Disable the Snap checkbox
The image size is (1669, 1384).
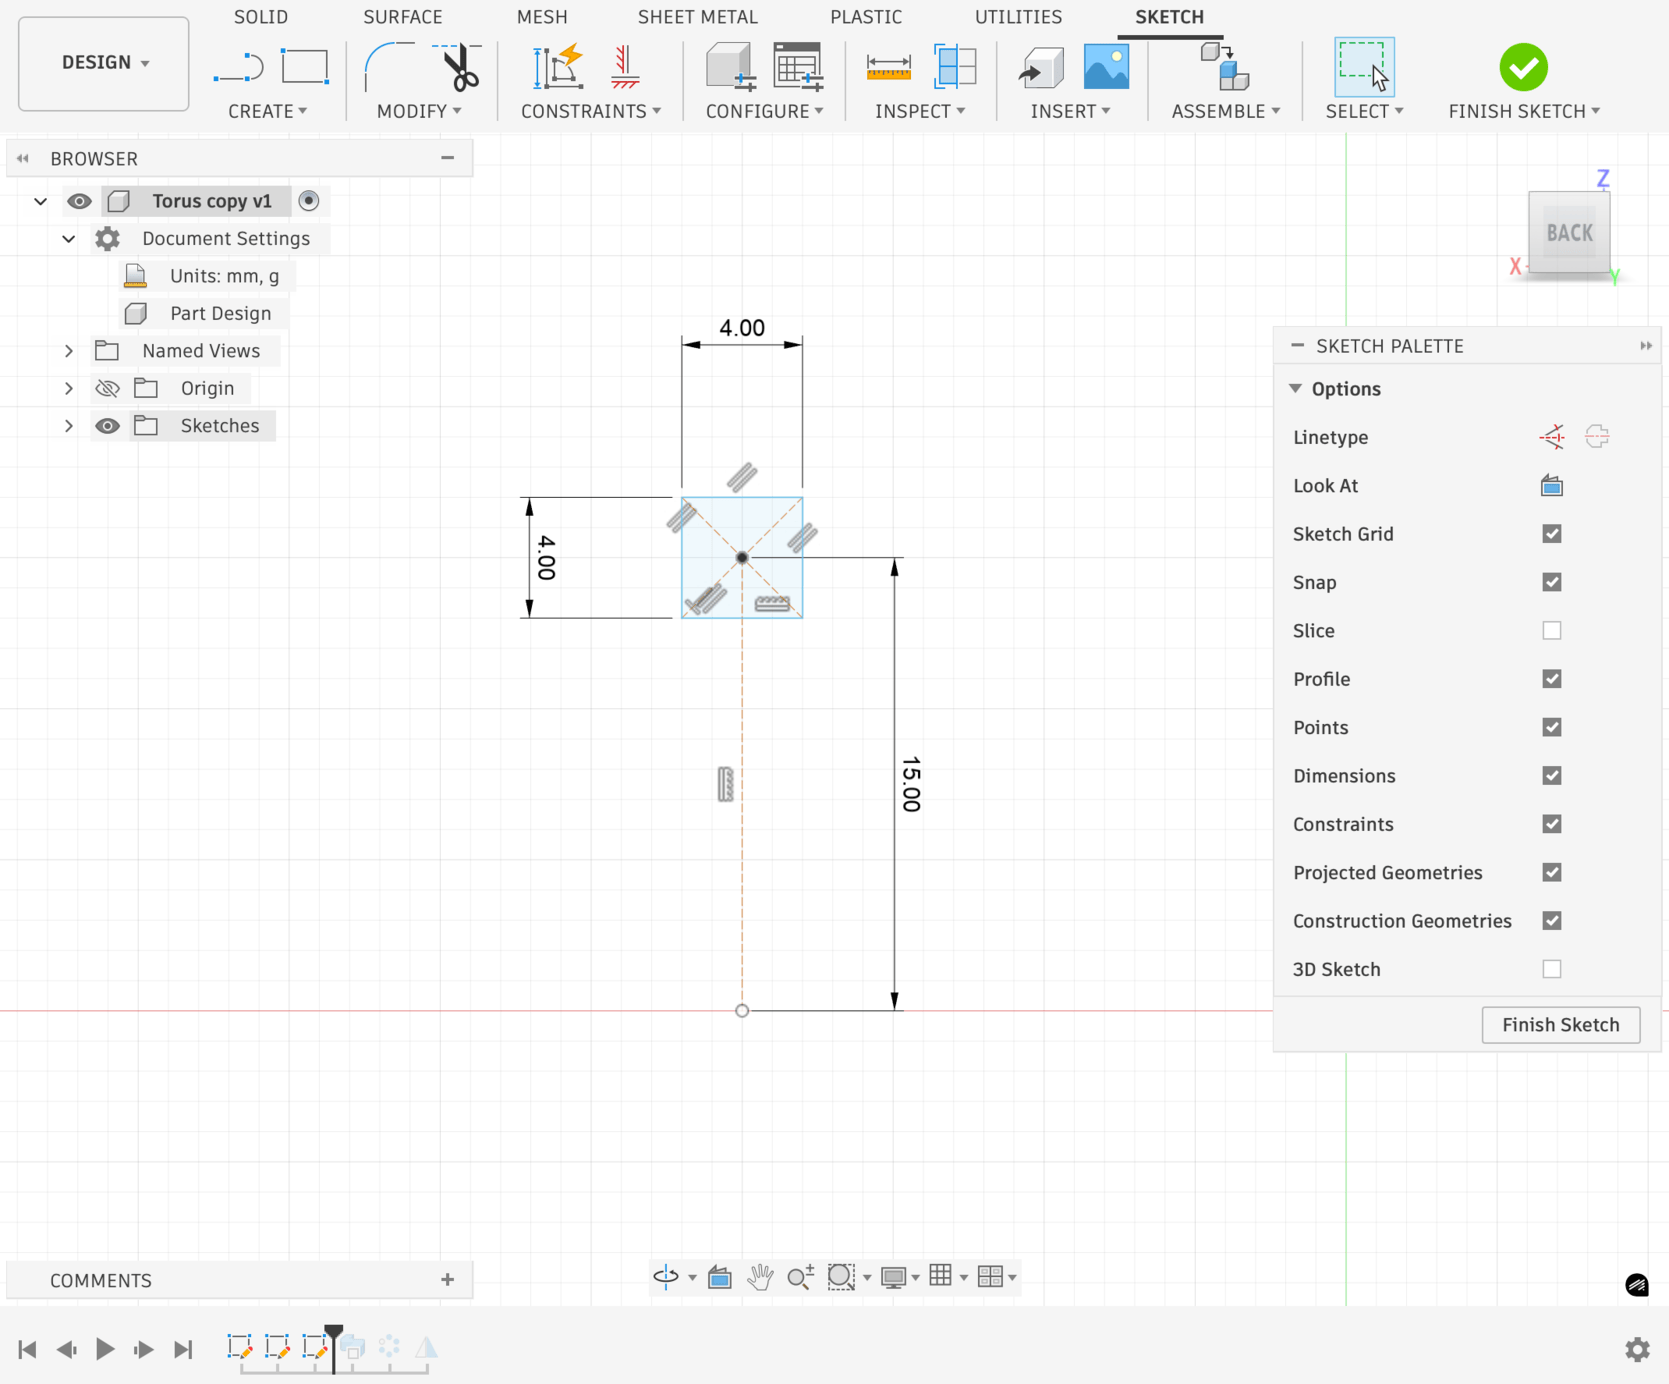pyautogui.click(x=1552, y=582)
